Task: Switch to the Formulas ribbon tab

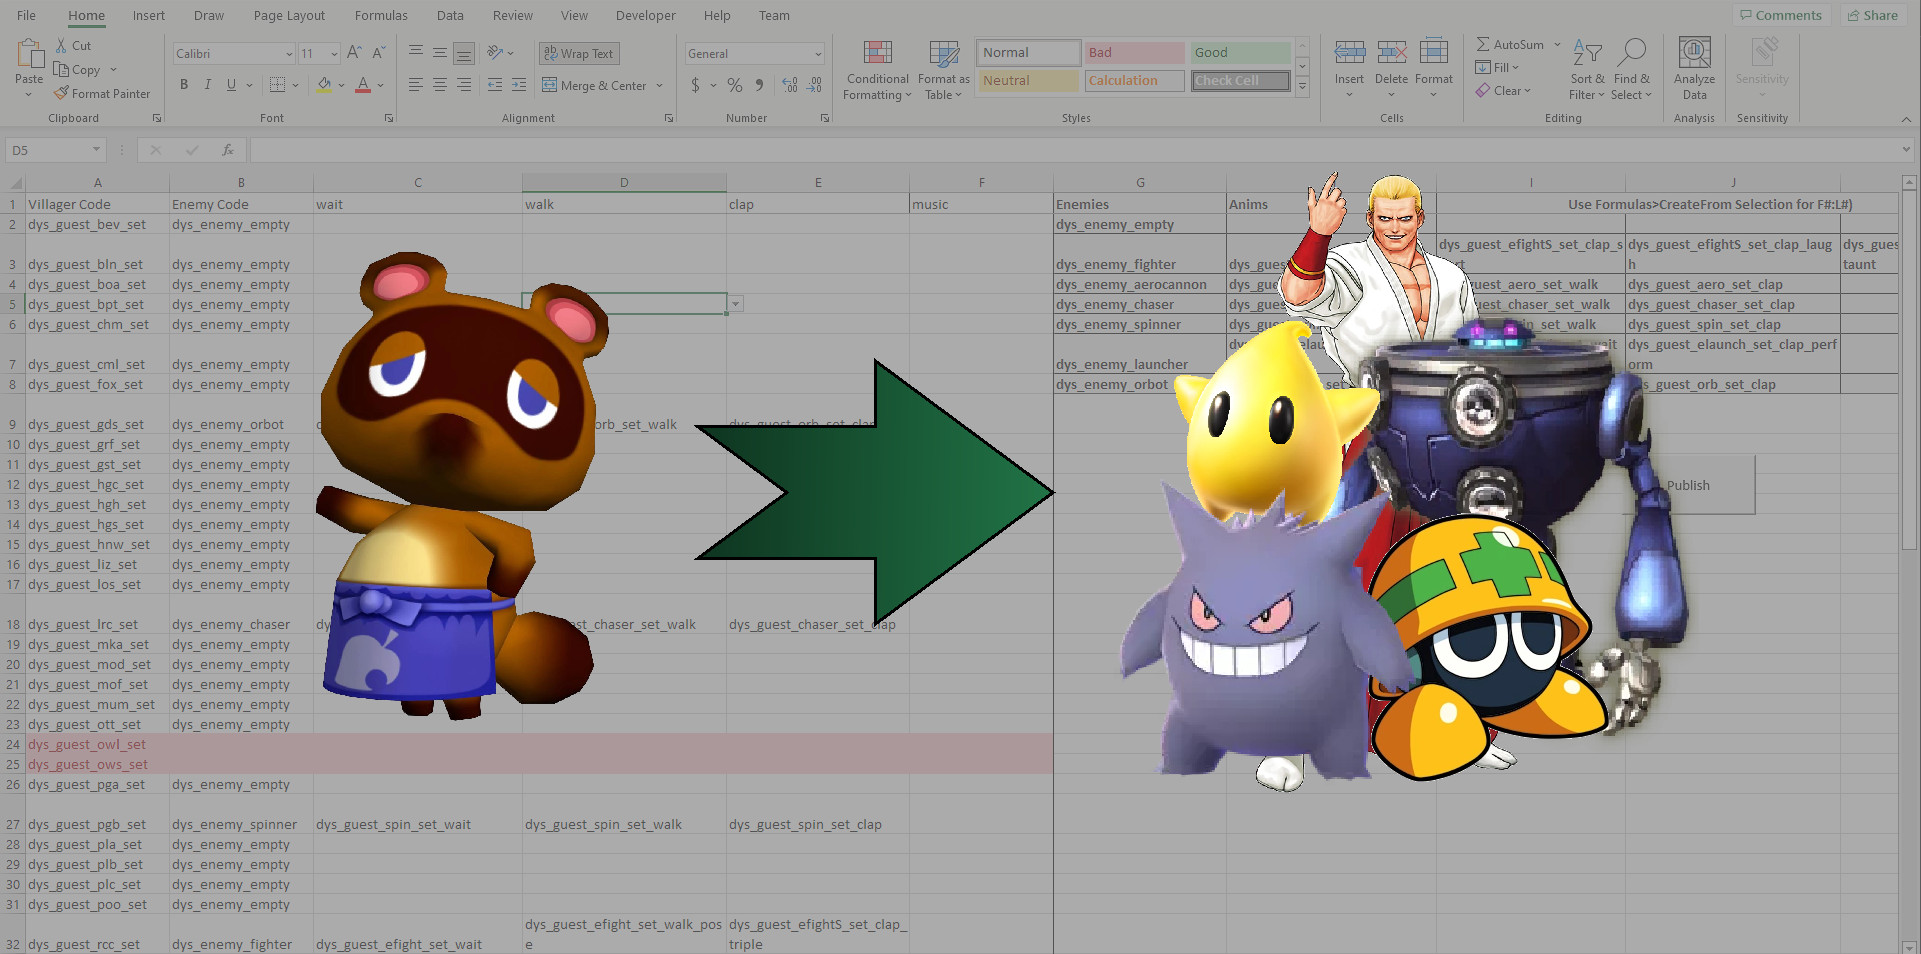Action: 381,15
